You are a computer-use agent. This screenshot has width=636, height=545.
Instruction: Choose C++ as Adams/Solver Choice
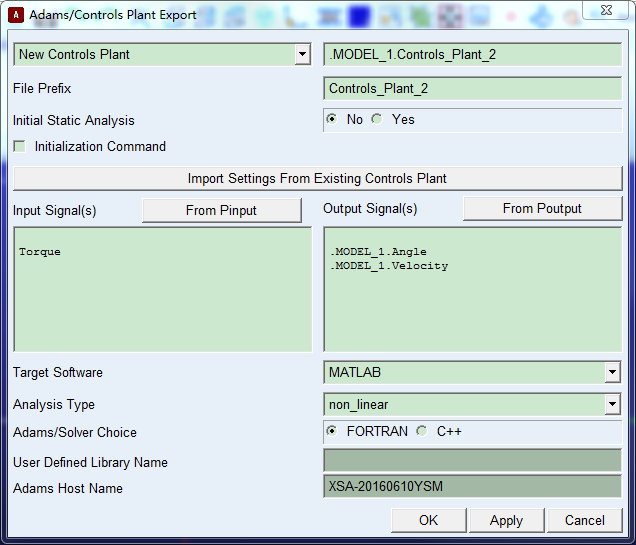[x=421, y=432]
